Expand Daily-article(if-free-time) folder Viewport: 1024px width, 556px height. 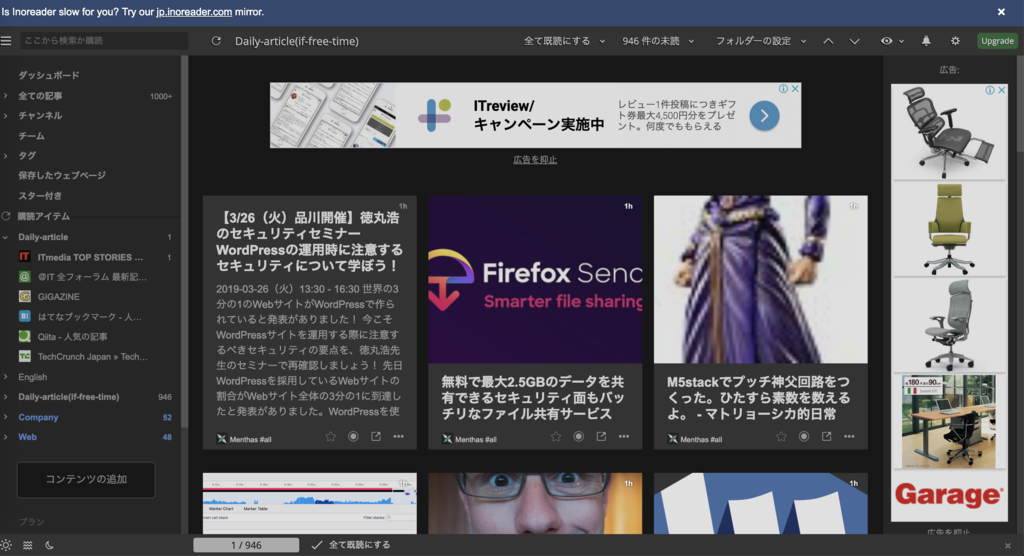pyautogui.click(x=5, y=397)
